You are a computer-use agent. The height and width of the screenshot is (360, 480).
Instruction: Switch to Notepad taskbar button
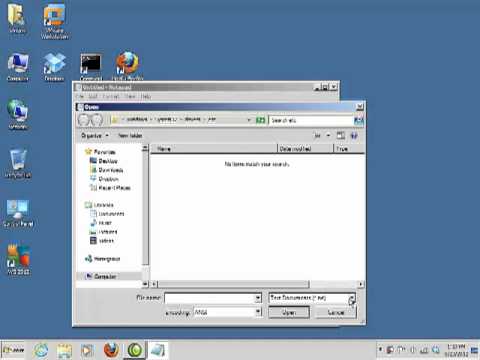(158, 350)
